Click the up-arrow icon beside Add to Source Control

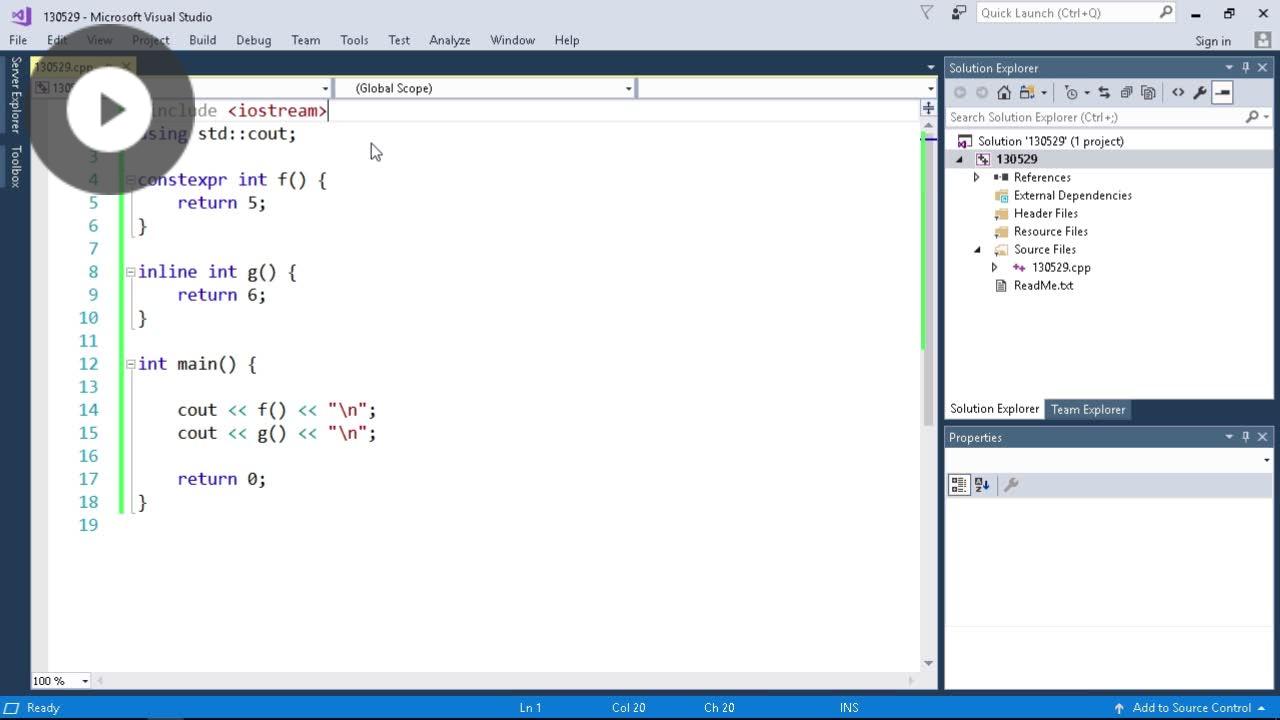click(1119, 707)
